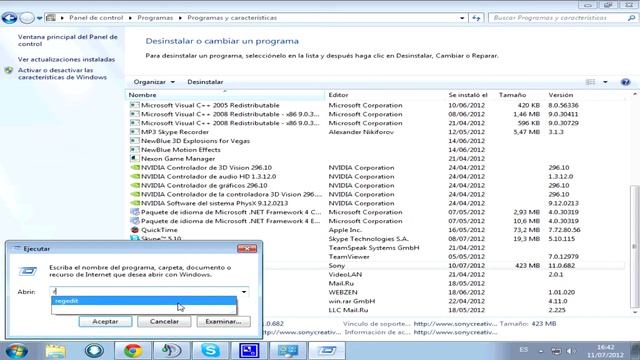This screenshot has width=640, height=360.
Task: Click the Forward navigation arrow
Action: pyautogui.click(x=27, y=18)
